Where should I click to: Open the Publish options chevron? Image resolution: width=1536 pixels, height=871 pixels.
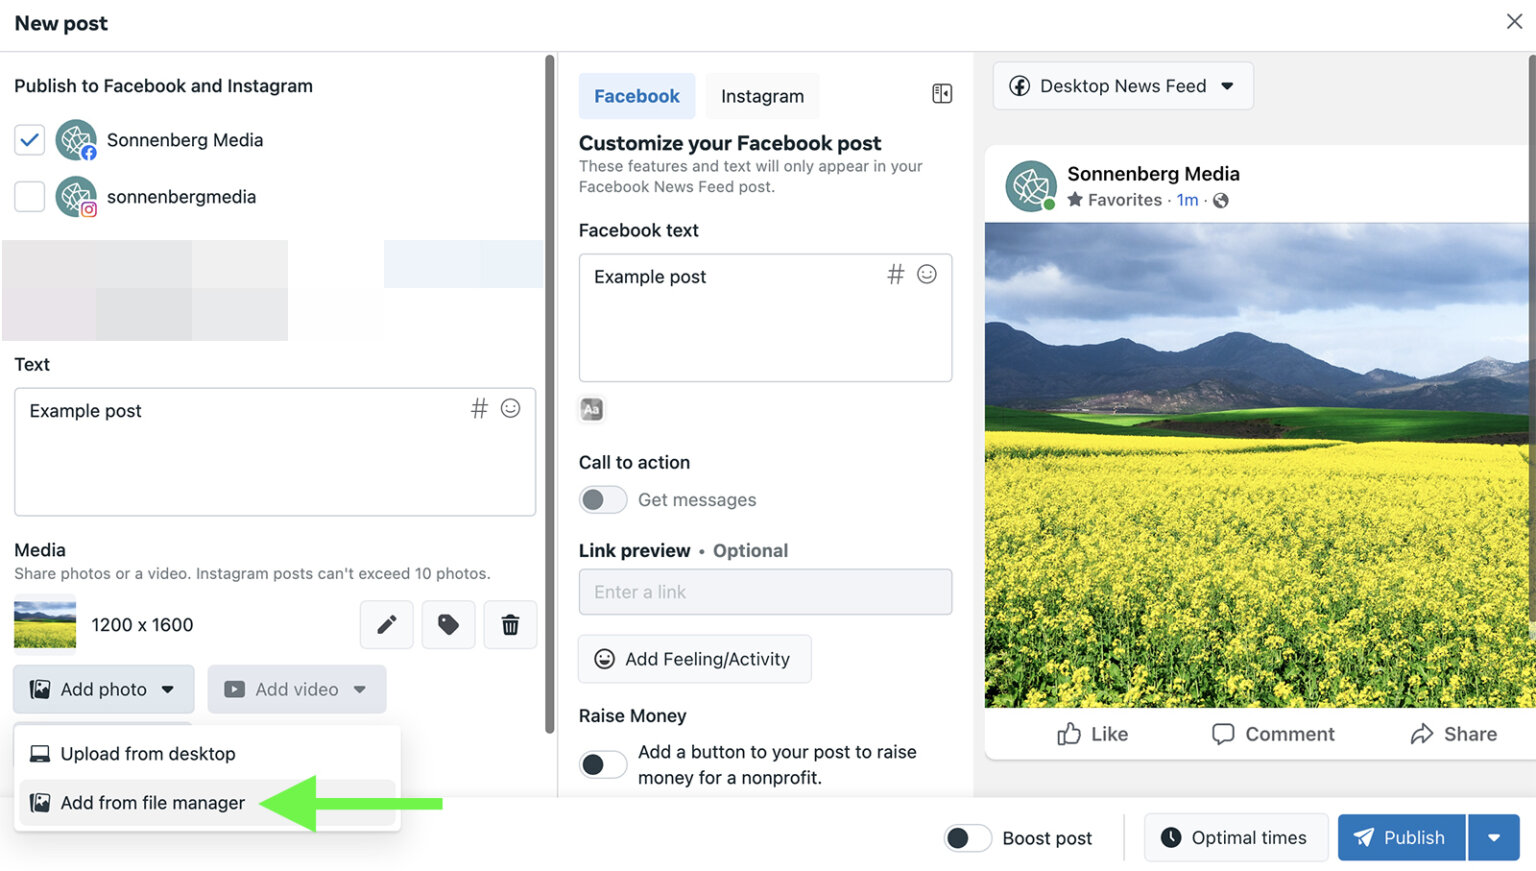coord(1494,837)
